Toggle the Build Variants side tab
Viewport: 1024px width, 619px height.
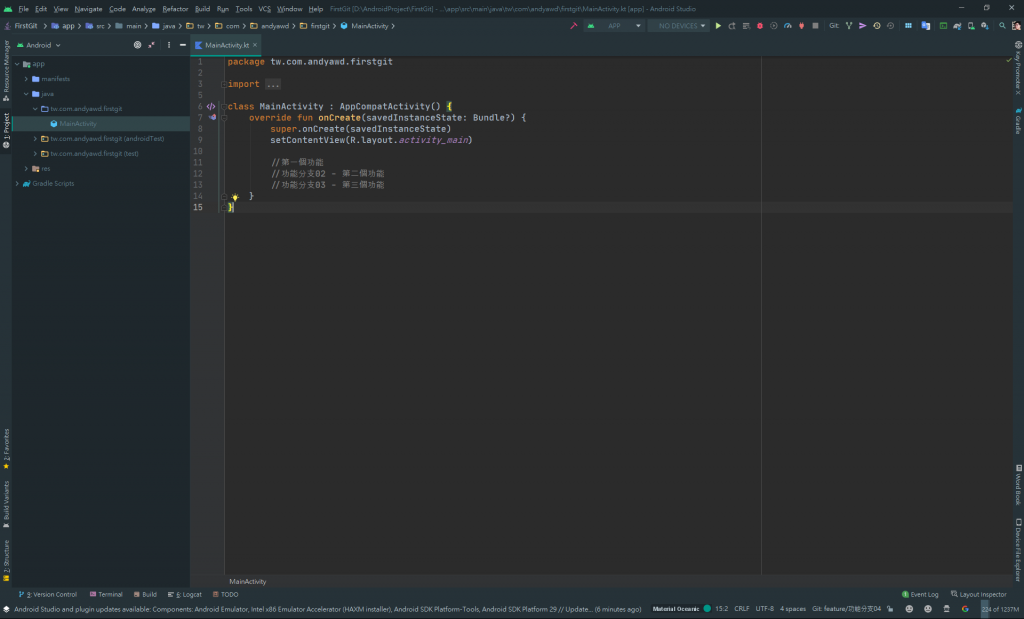coord(7,504)
